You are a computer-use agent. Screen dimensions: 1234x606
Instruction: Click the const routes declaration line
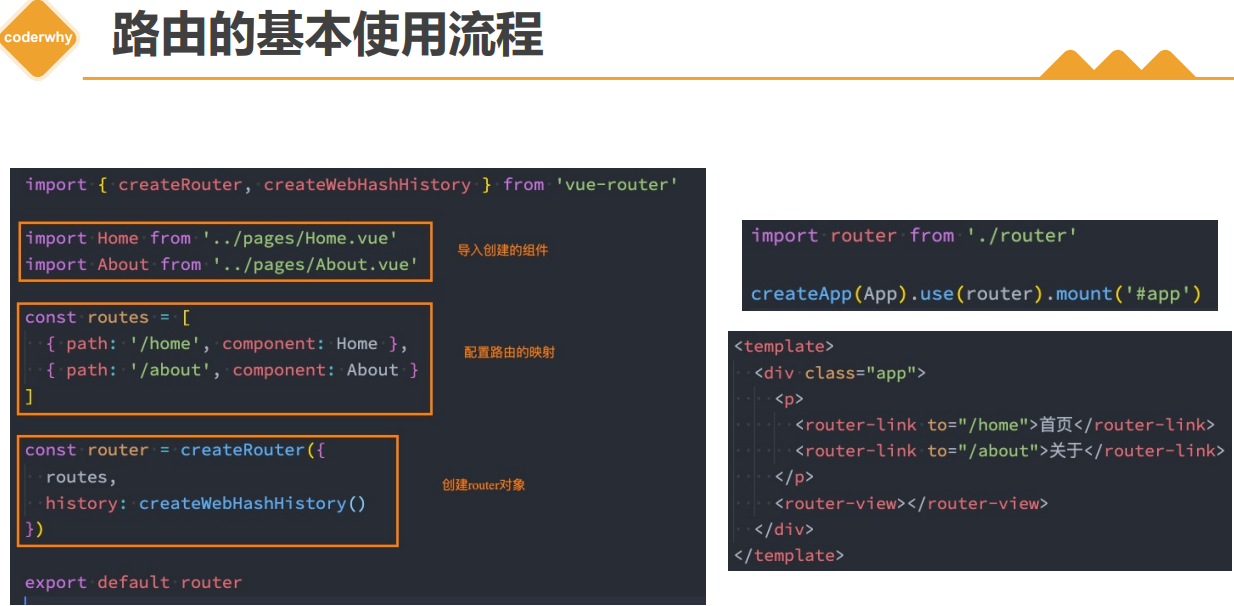pyautogui.click(x=107, y=317)
